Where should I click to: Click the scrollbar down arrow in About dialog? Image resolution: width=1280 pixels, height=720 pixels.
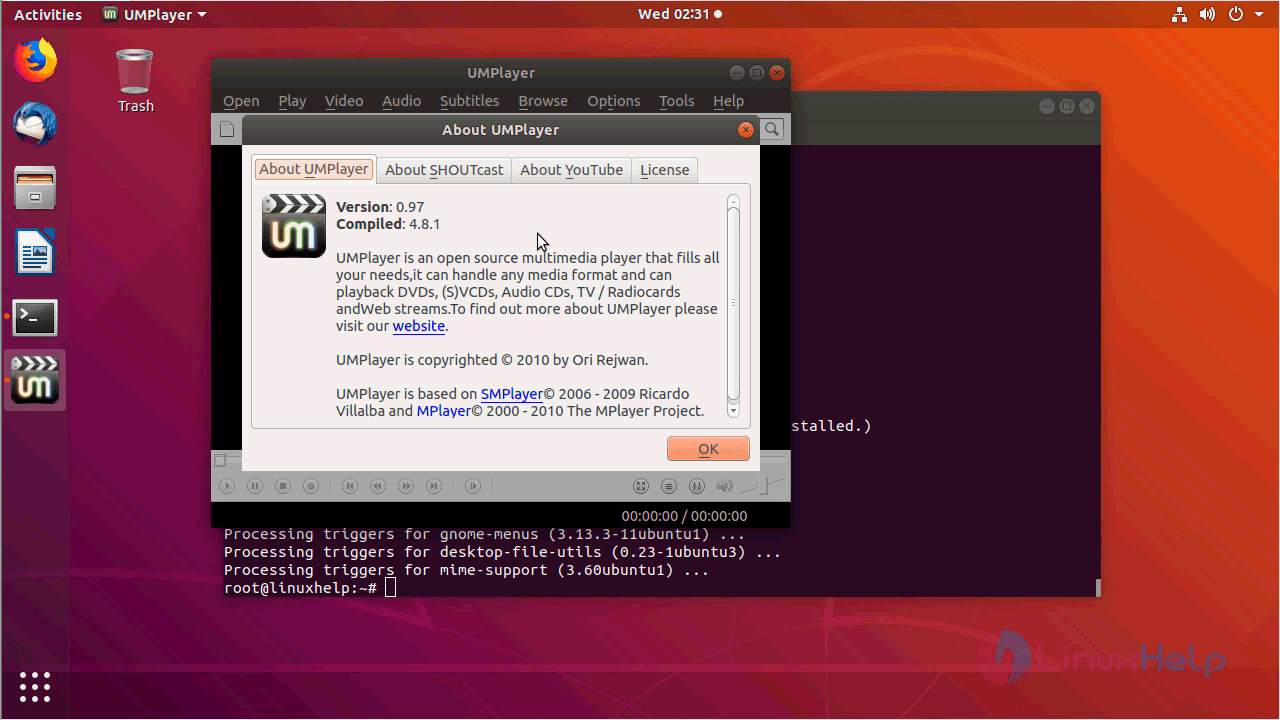733,410
